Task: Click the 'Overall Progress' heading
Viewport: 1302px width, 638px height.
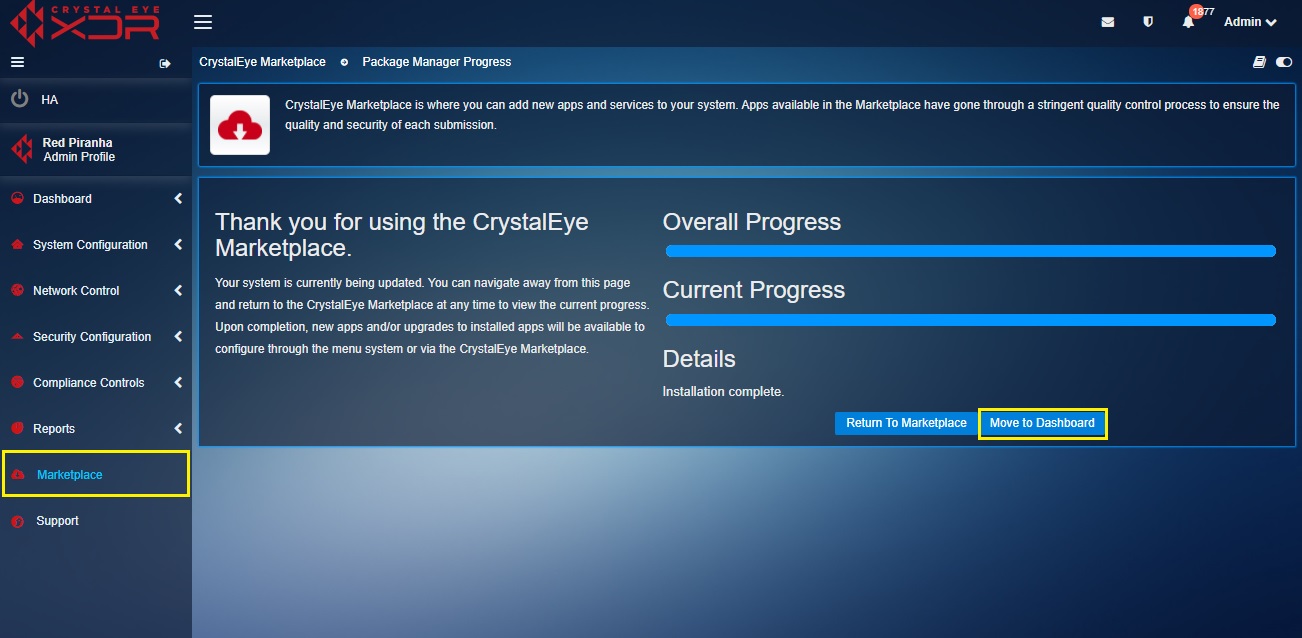Action: pyautogui.click(x=752, y=222)
